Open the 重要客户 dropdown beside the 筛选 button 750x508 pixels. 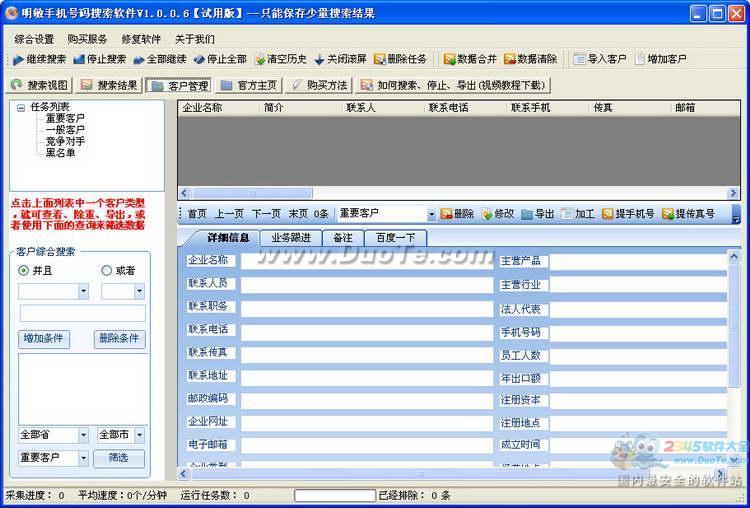(x=83, y=458)
